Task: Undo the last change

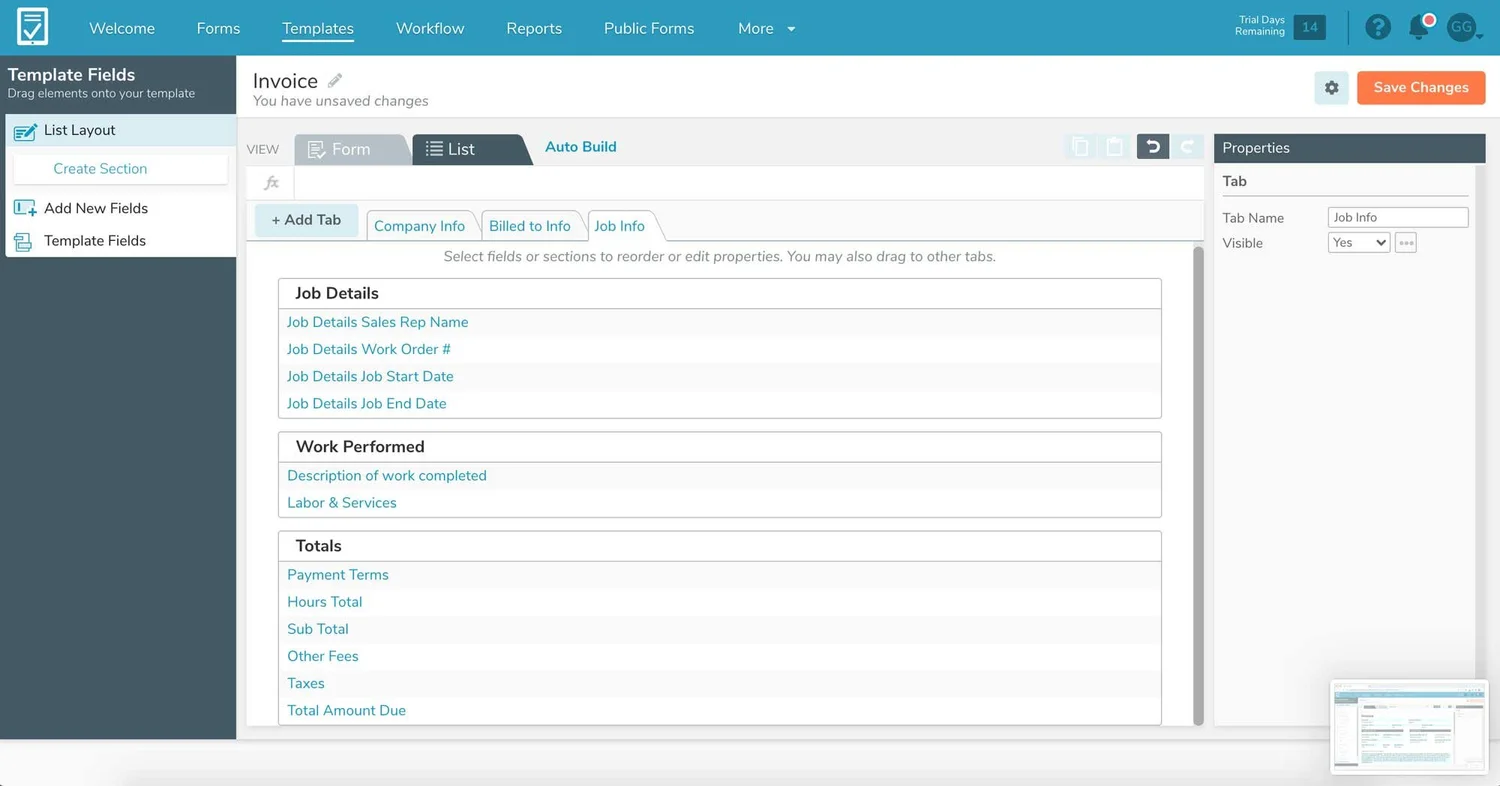Action: coord(1152,146)
